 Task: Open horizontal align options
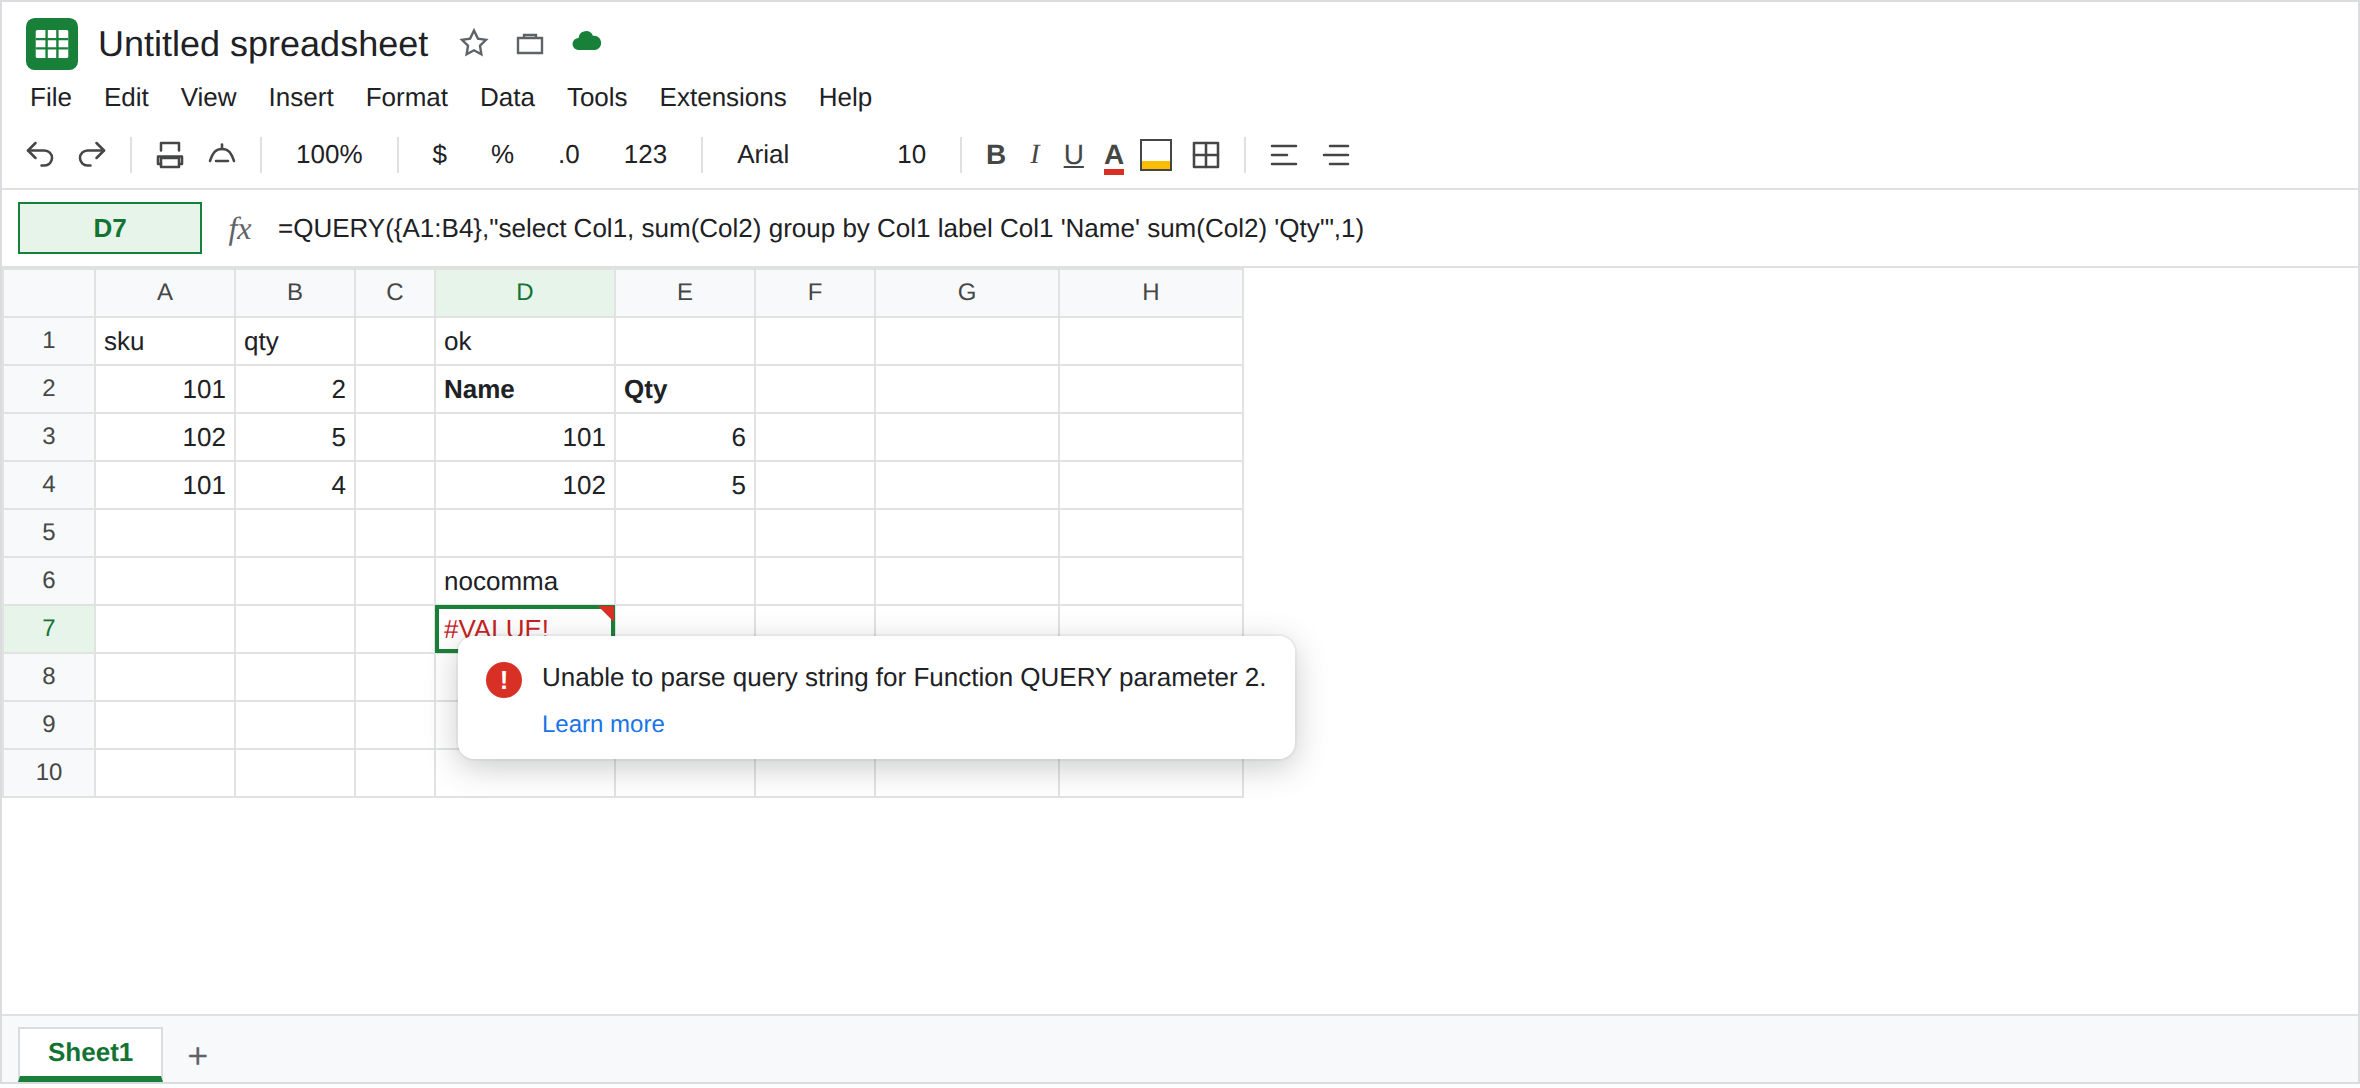[1284, 155]
